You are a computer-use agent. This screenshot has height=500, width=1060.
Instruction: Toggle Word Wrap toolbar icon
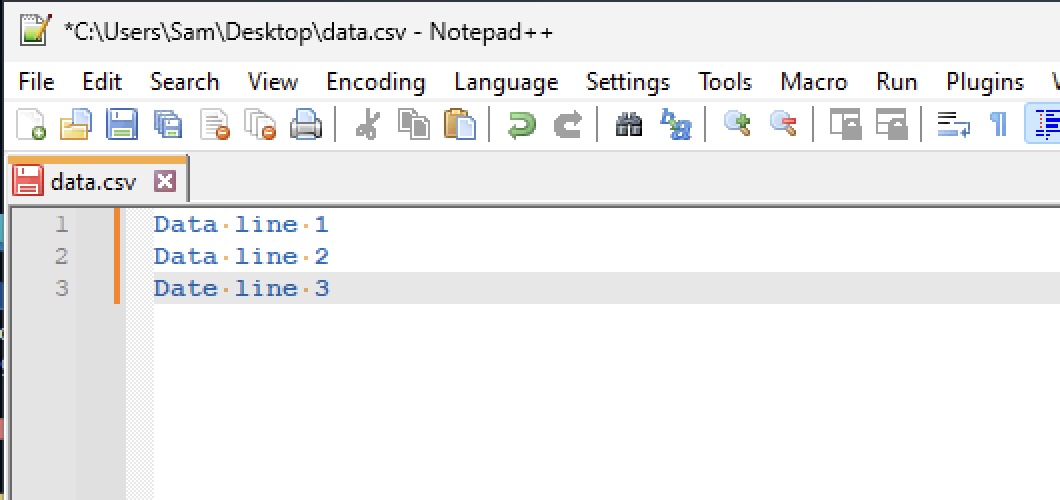pyautogui.click(x=953, y=124)
